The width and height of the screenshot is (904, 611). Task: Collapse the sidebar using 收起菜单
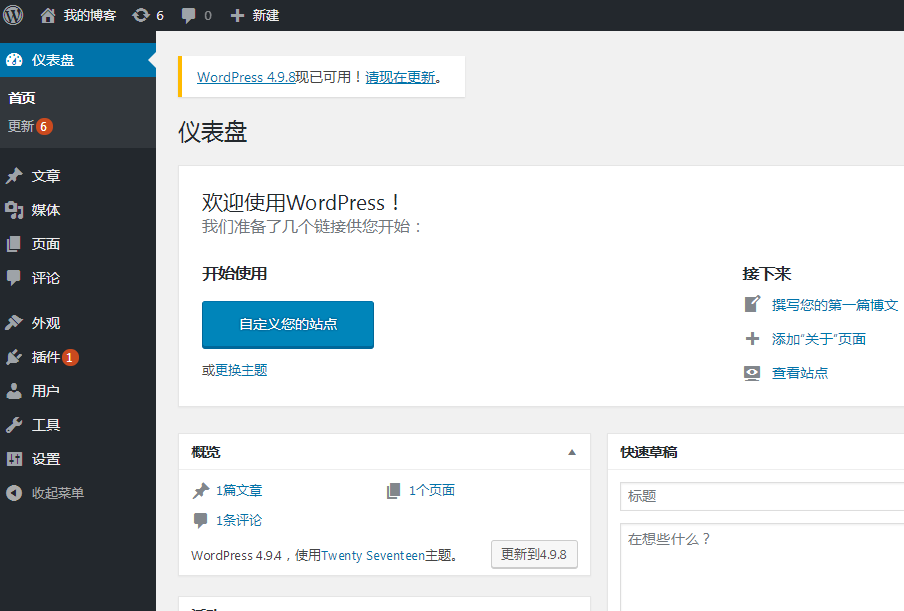[x=57, y=493]
